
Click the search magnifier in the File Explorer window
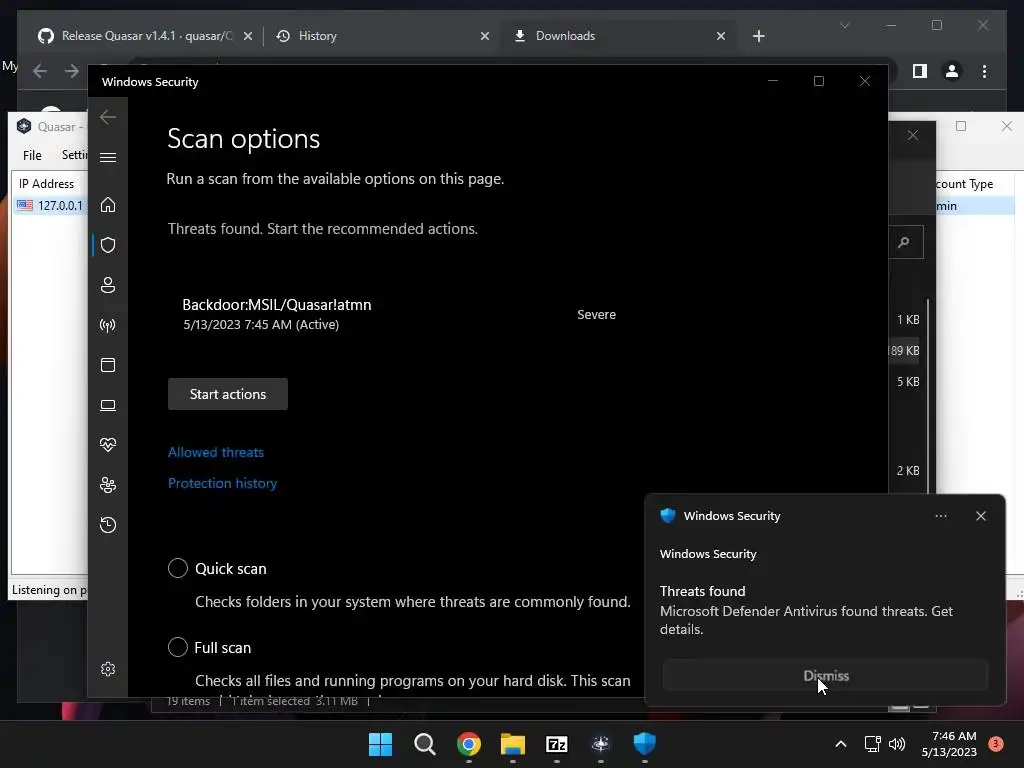click(x=905, y=242)
